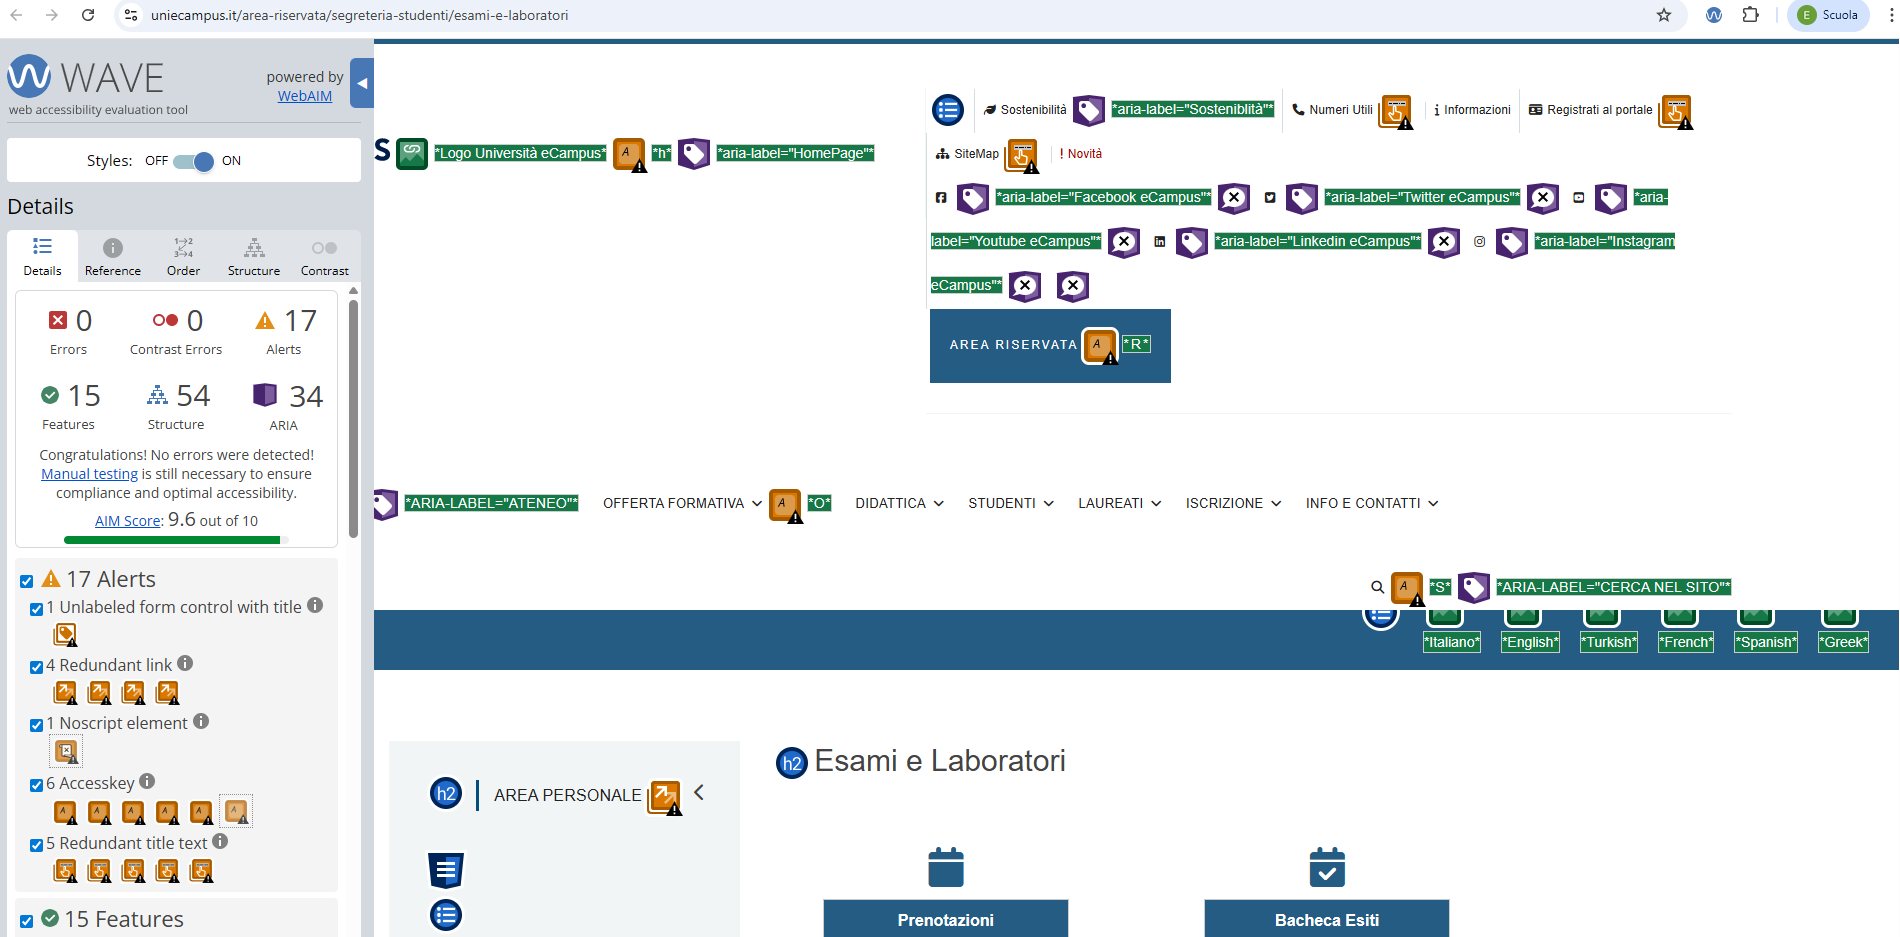Click the accesskey icon on AREA RISERVATA

(x=1100, y=346)
